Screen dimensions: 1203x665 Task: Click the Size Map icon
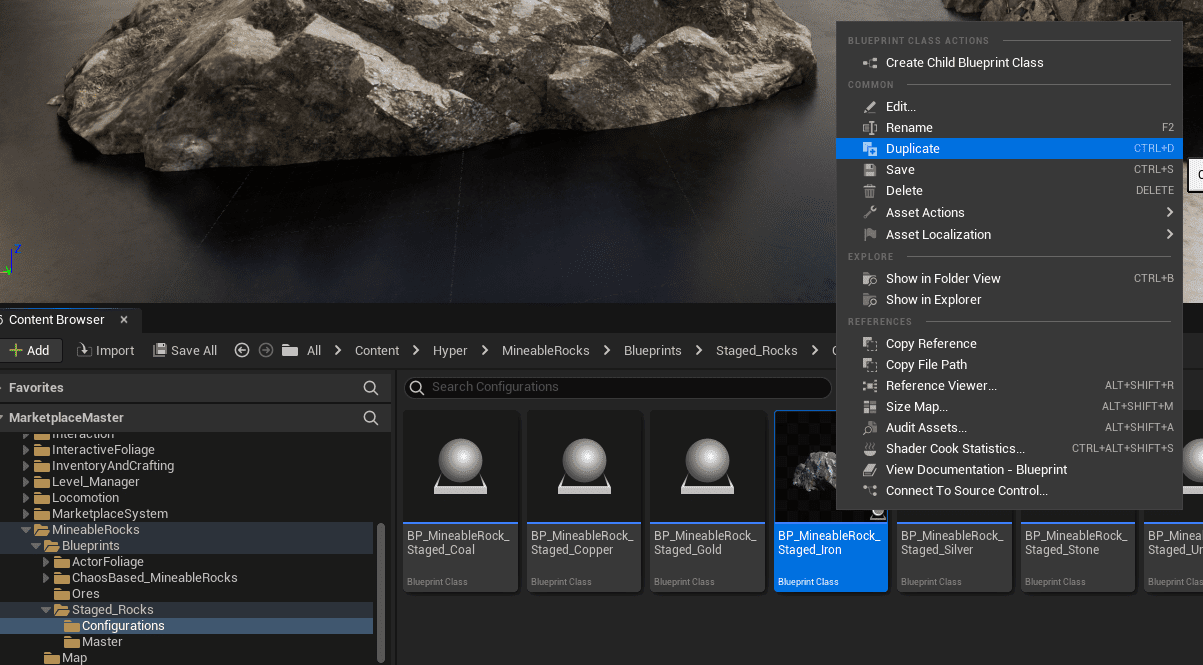click(x=869, y=407)
